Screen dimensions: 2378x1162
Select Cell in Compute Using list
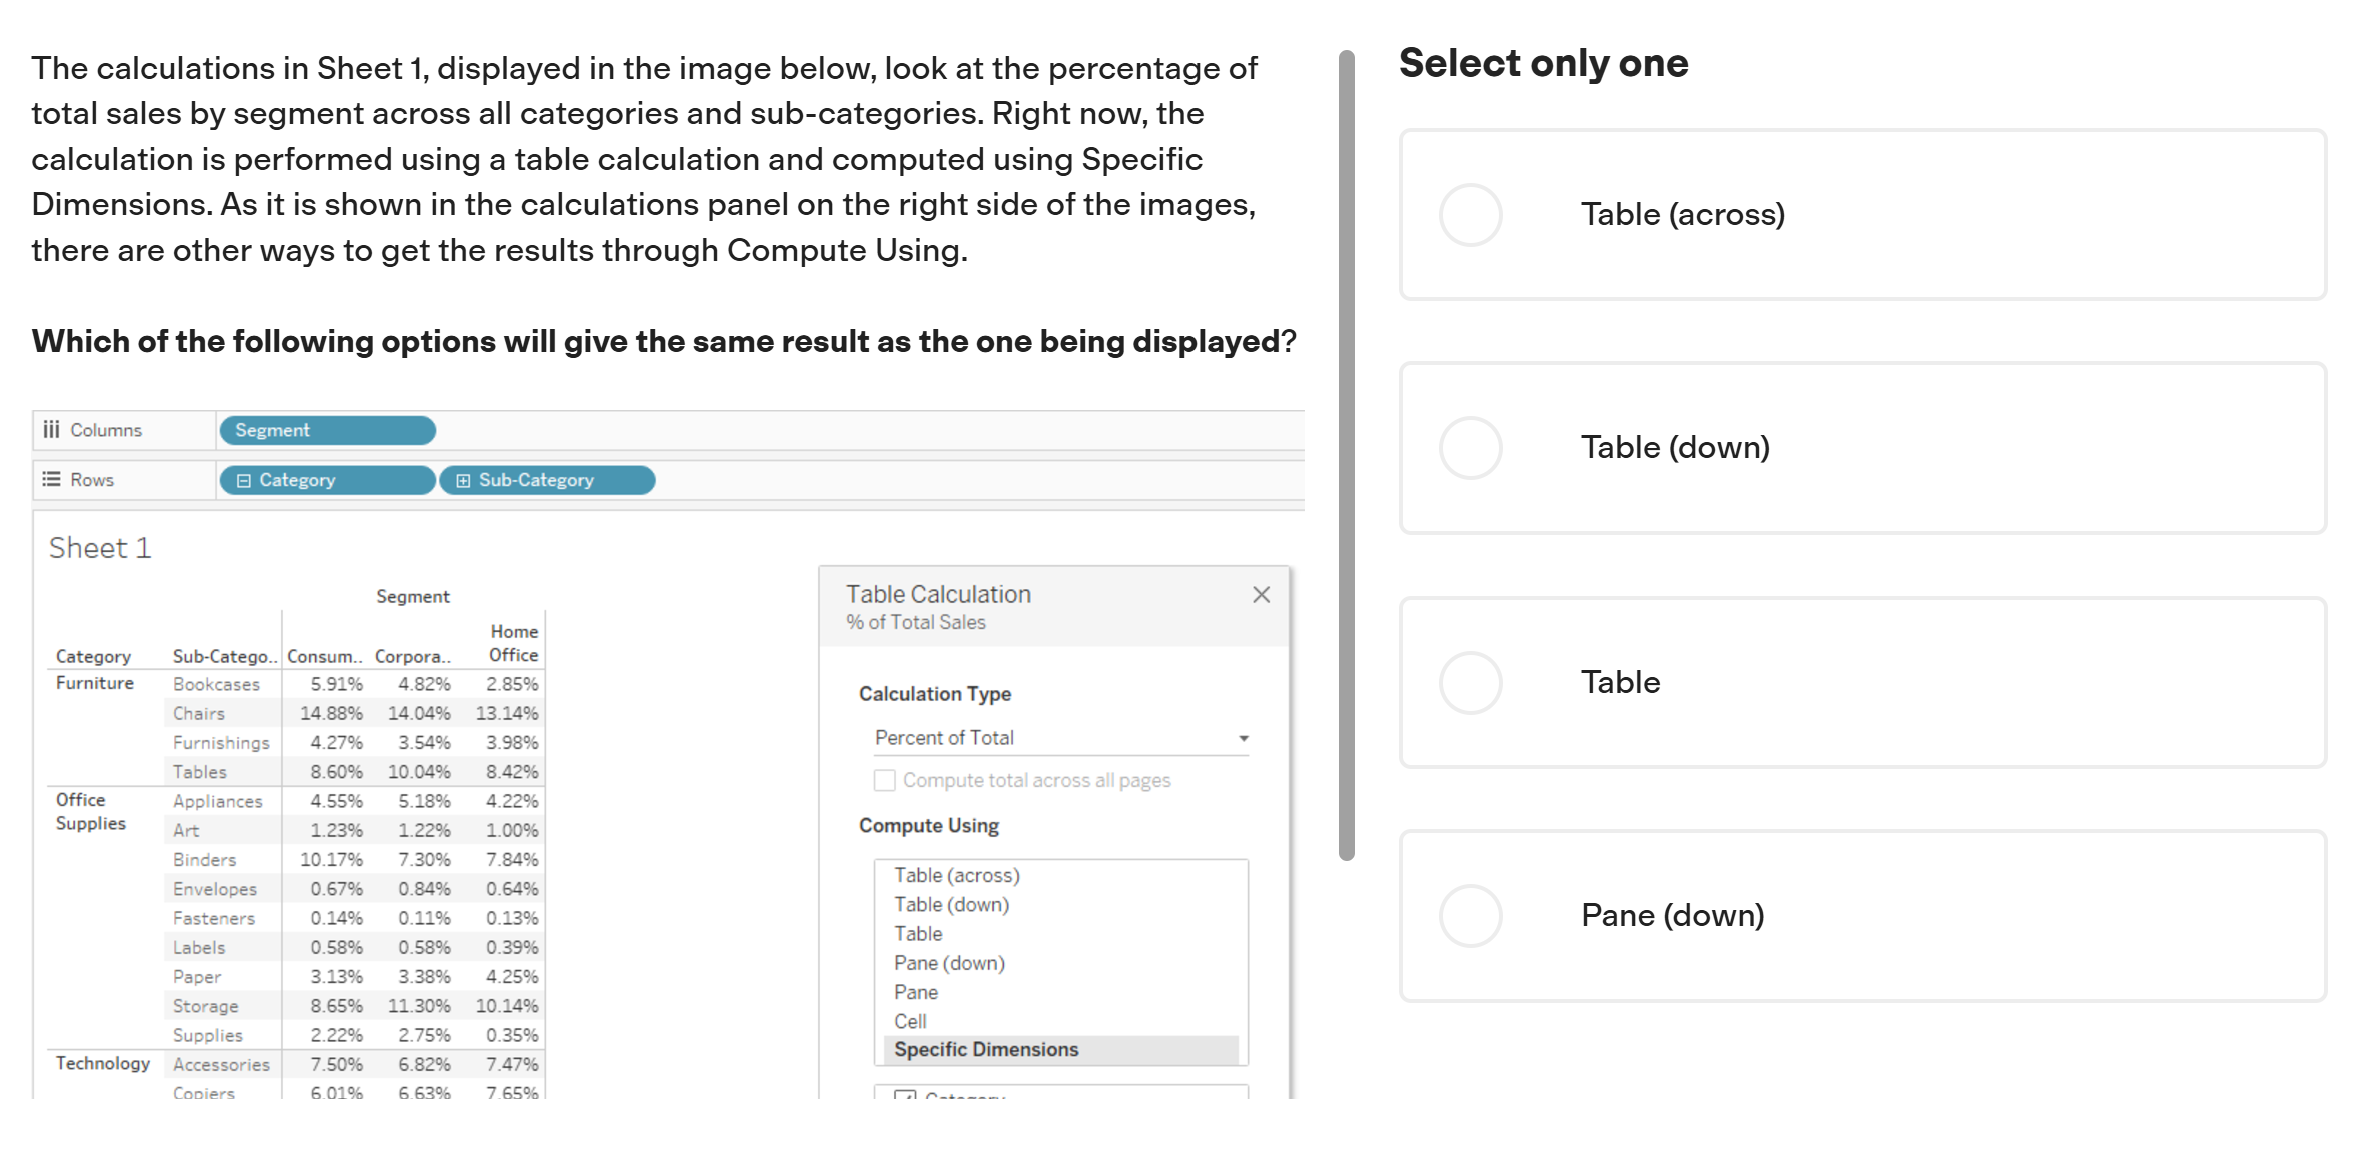(x=910, y=1021)
